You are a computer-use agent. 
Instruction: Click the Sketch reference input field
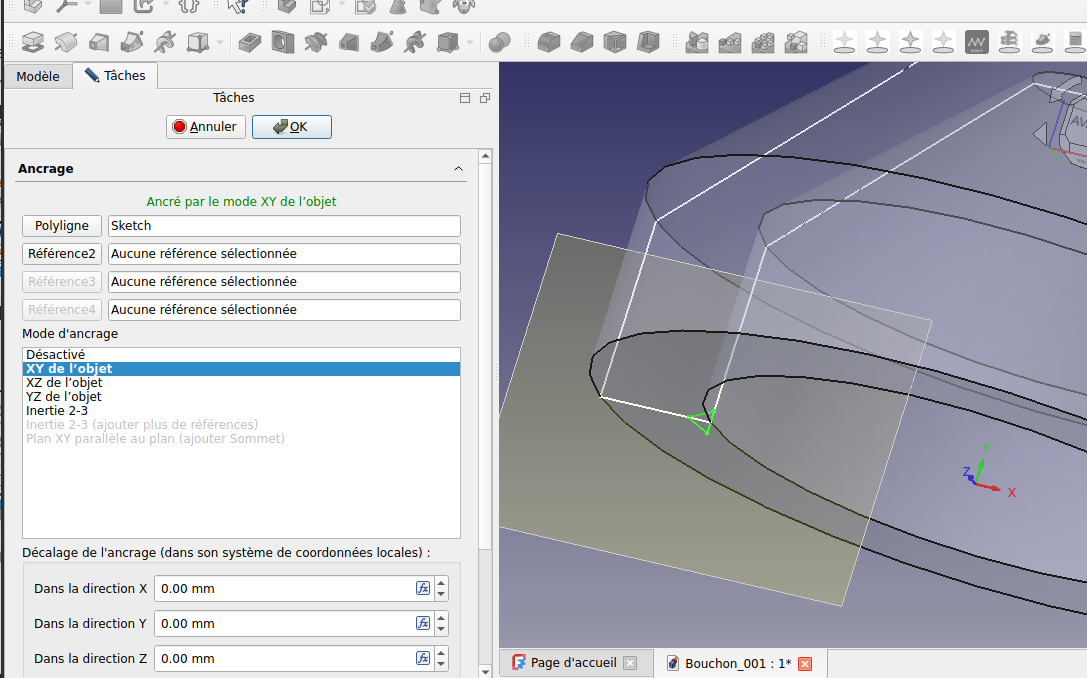(284, 226)
